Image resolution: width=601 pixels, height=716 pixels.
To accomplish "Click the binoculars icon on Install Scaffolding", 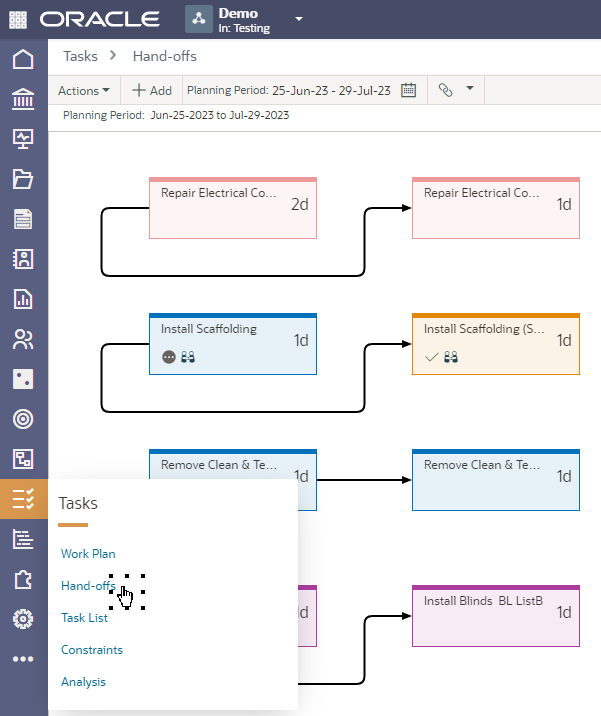I will pos(187,356).
